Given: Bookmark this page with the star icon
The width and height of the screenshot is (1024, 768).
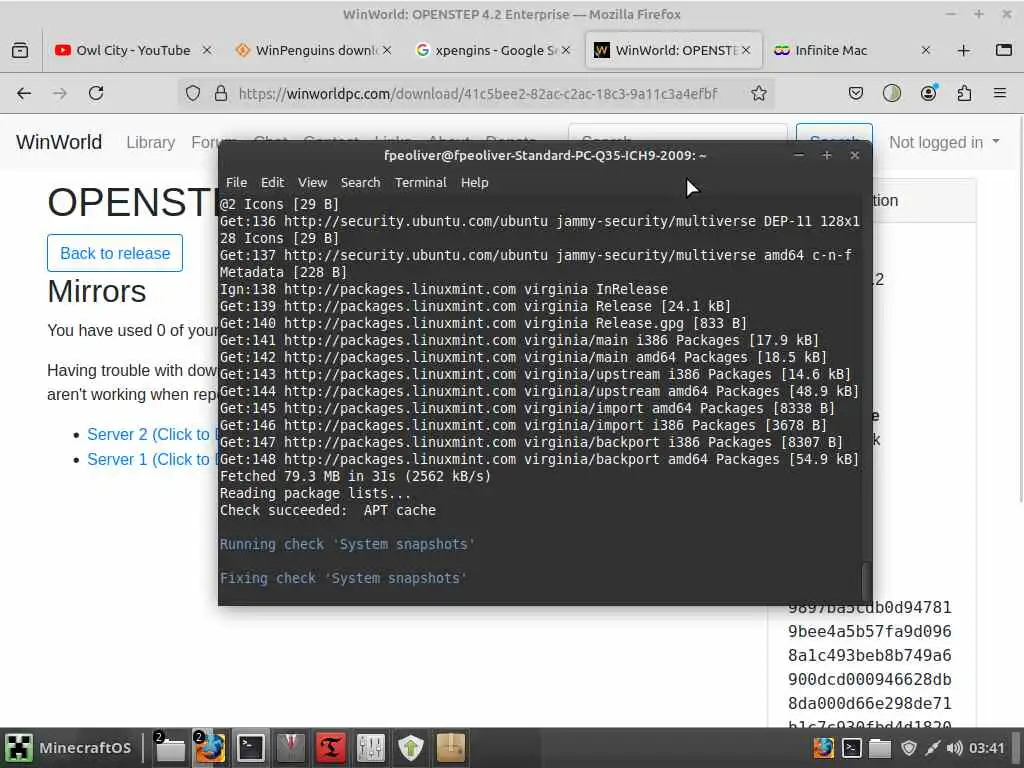Looking at the screenshot, I should coord(758,93).
